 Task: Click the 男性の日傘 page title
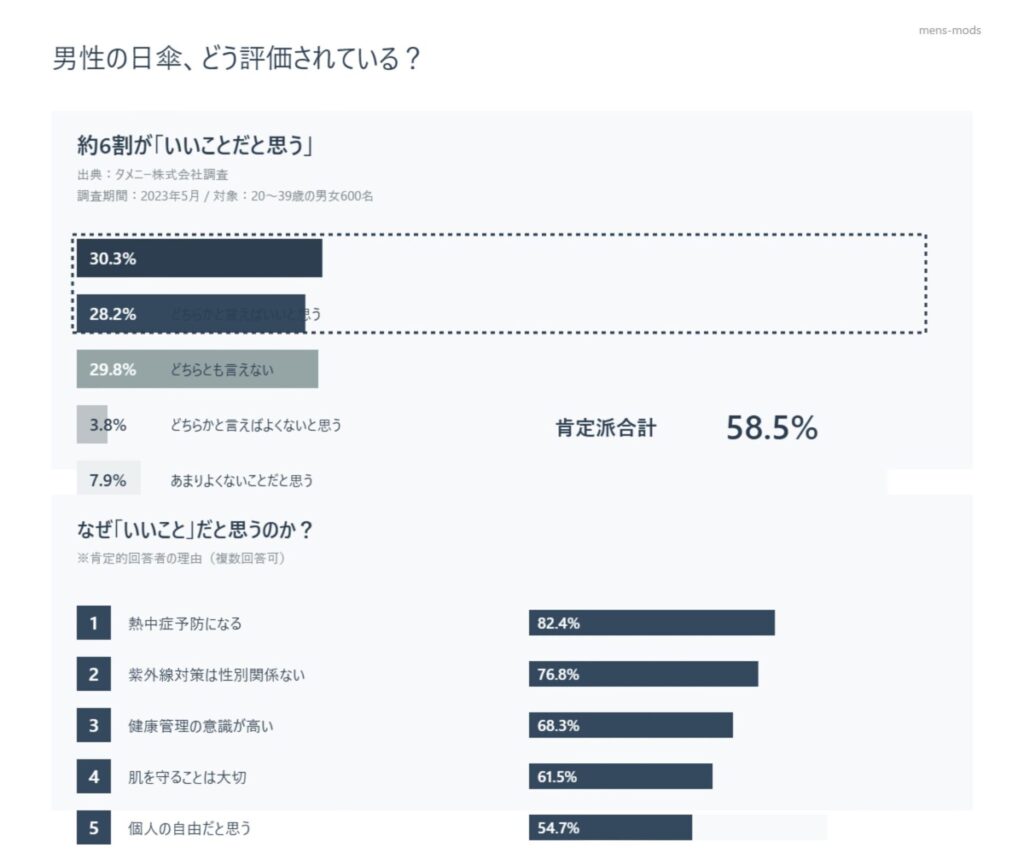(x=236, y=59)
